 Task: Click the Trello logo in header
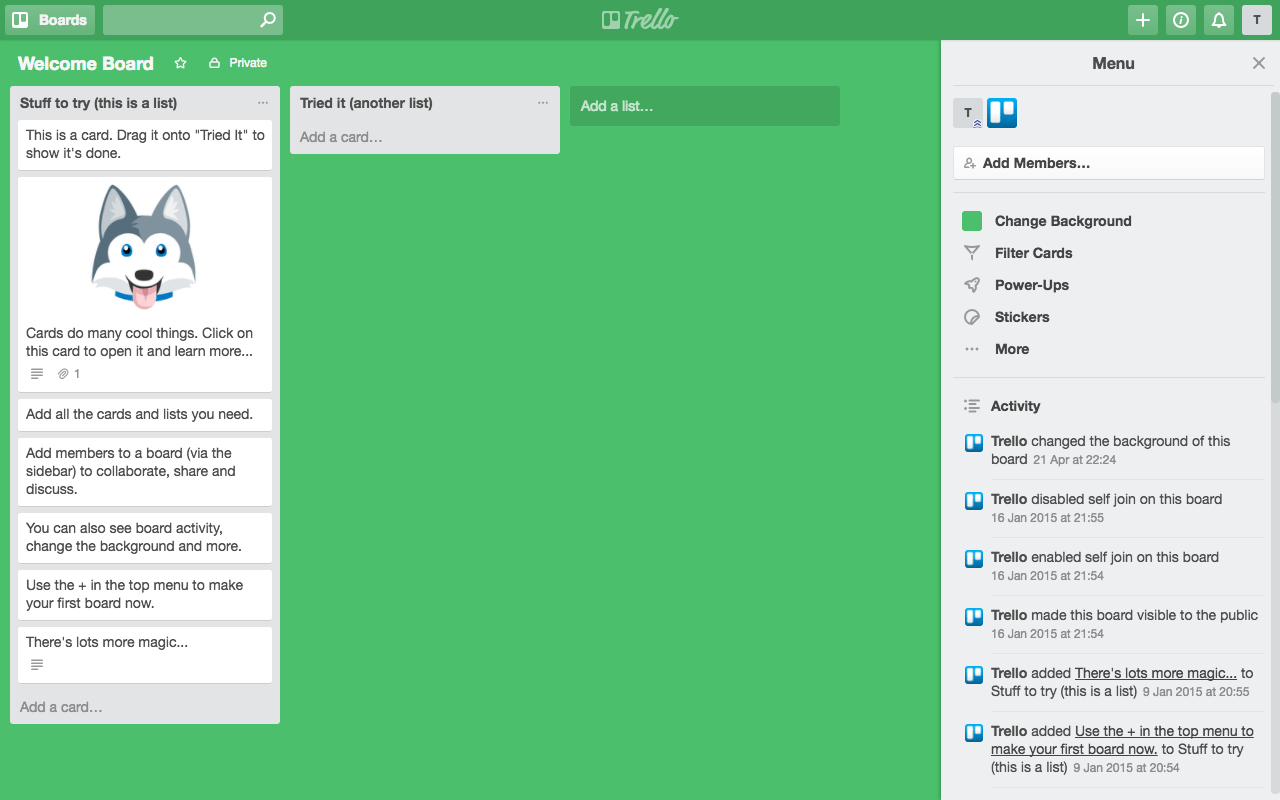640,20
